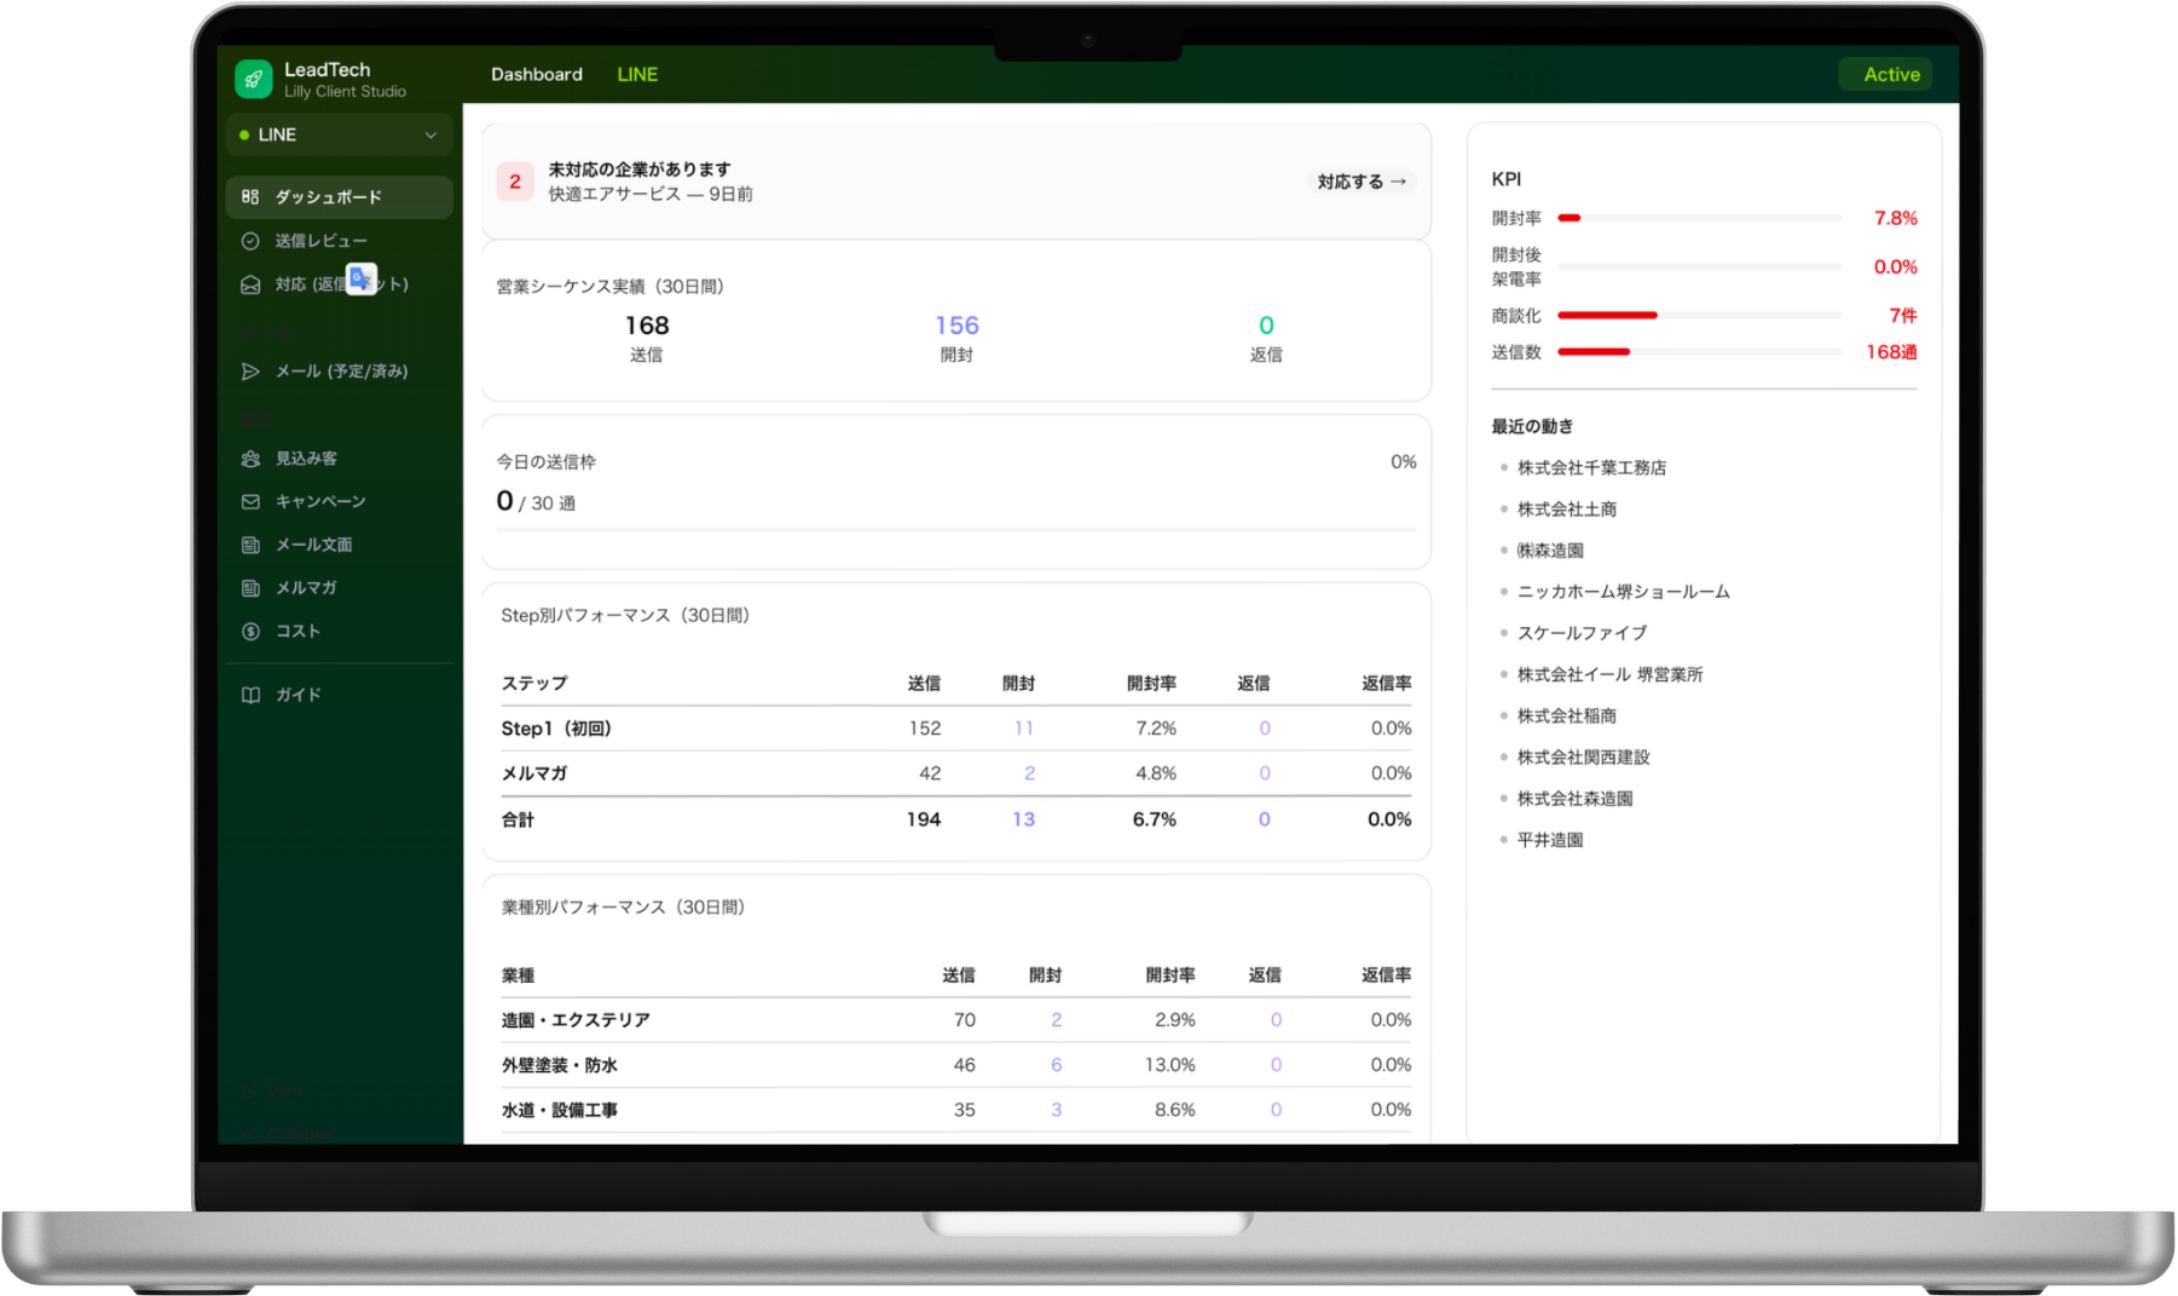2178x1296 pixels.
Task: Select ㈱森造園 in 最近の動き
Action: point(1550,550)
